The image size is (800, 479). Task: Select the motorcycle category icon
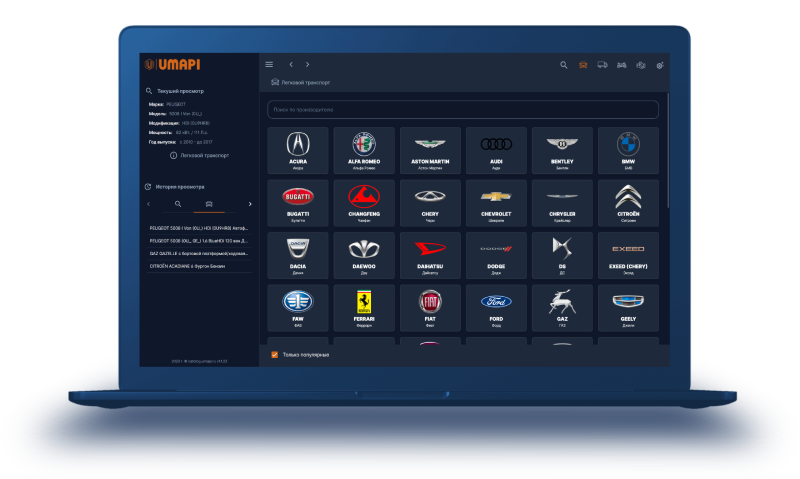[x=621, y=65]
